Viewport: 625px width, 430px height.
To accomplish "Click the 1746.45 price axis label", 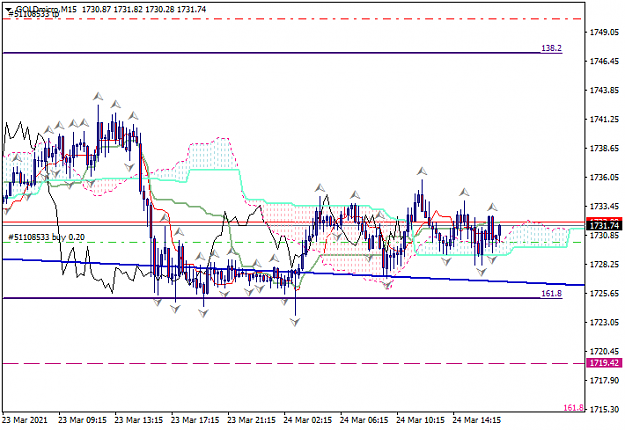I will [x=604, y=61].
